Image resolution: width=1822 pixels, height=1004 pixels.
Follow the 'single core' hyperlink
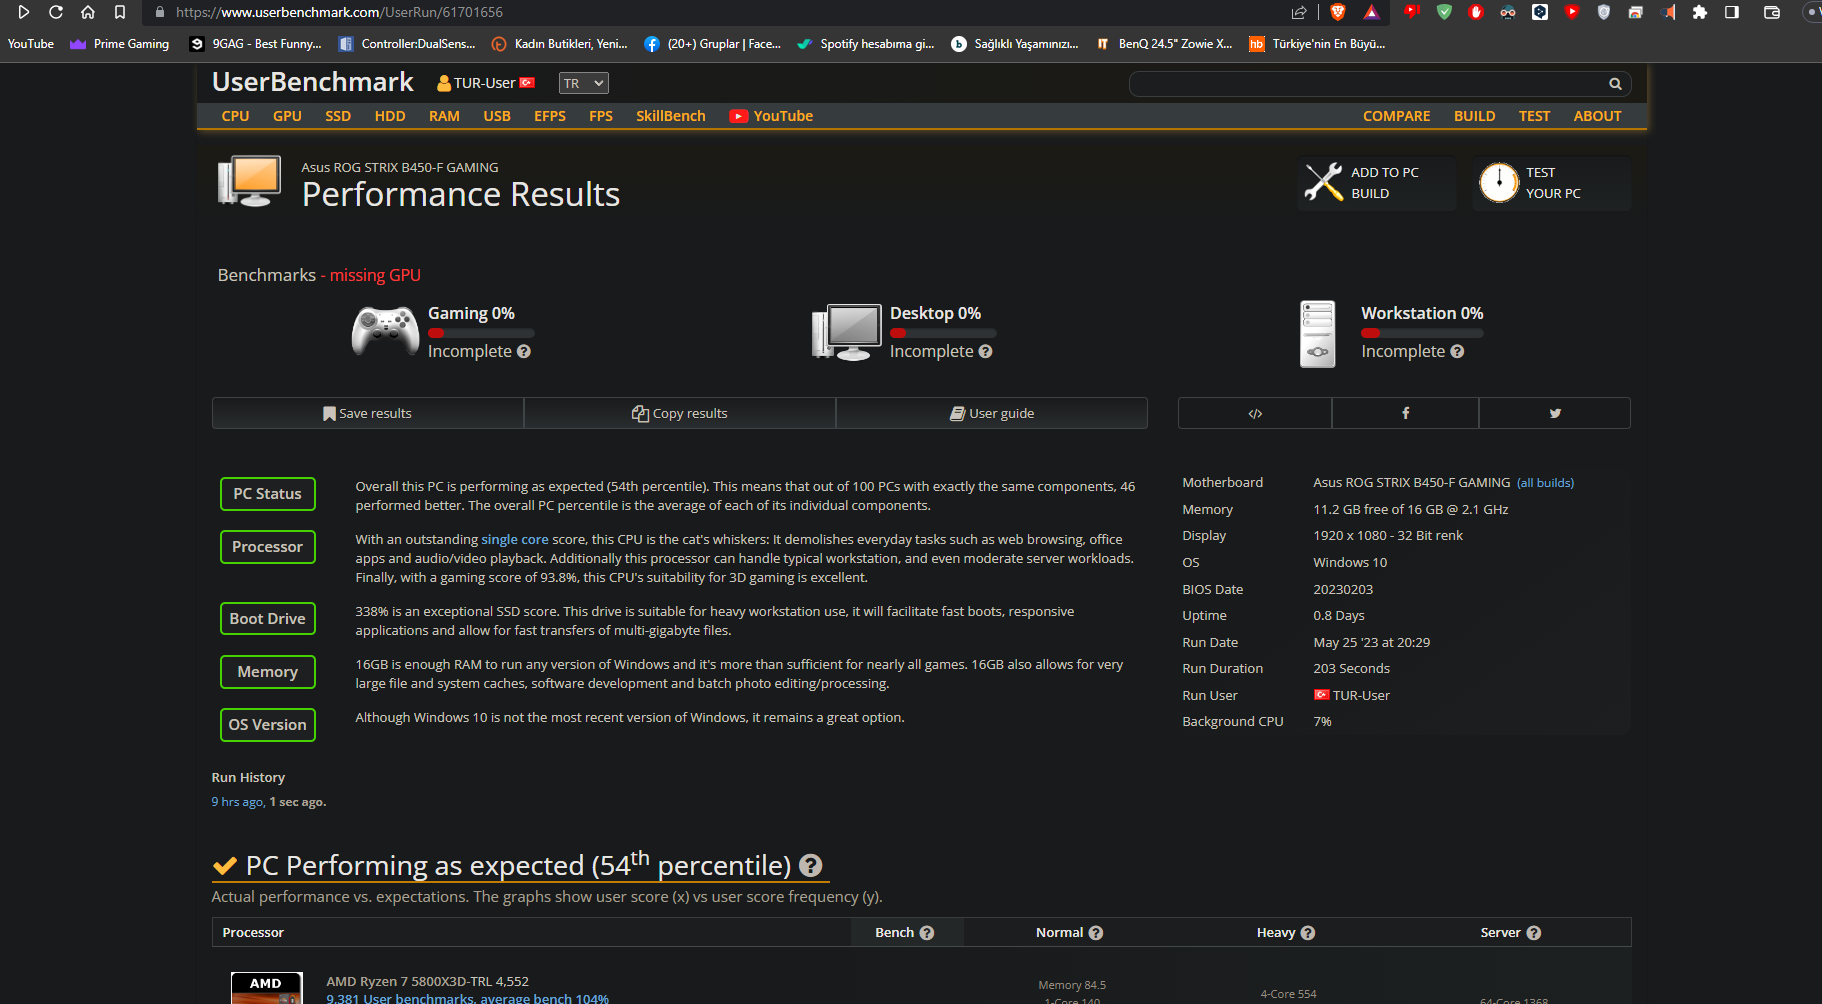pyautogui.click(x=515, y=539)
